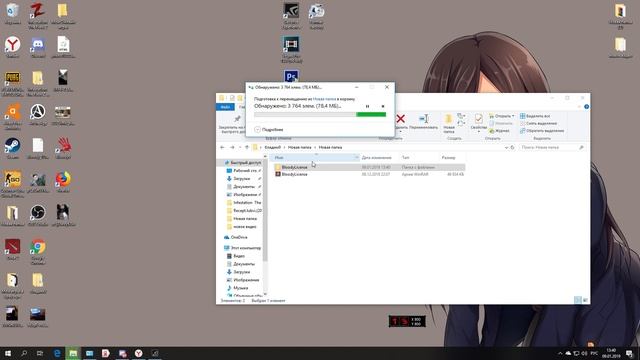Sort by the Имя column header
The image size is (640, 360).
314,158
